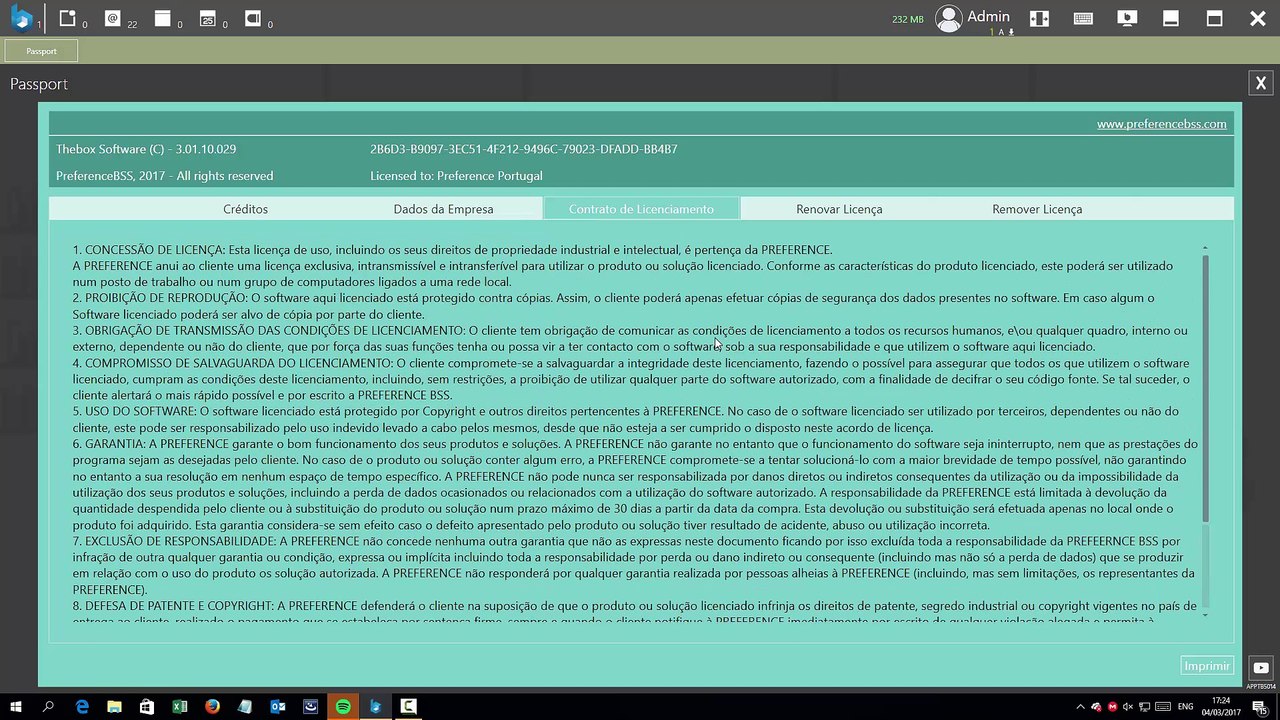Show hidden system tray icons
Viewport: 1280px width, 720px height.
(1081, 707)
